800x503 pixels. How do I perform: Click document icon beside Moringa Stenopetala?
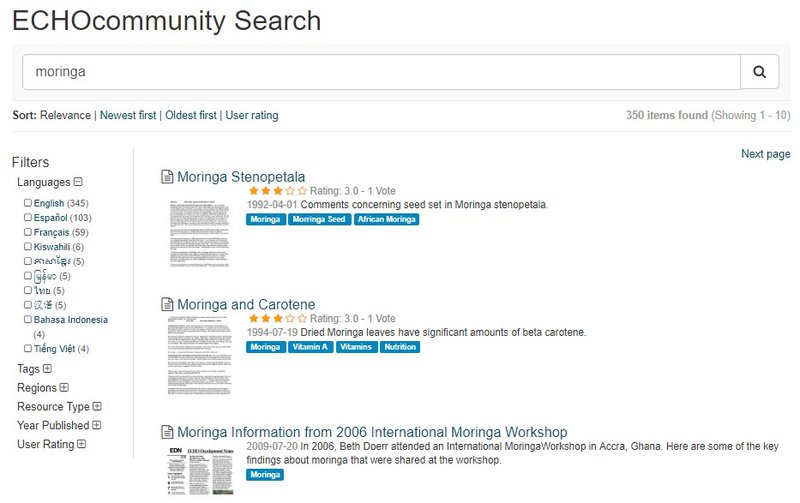point(167,177)
